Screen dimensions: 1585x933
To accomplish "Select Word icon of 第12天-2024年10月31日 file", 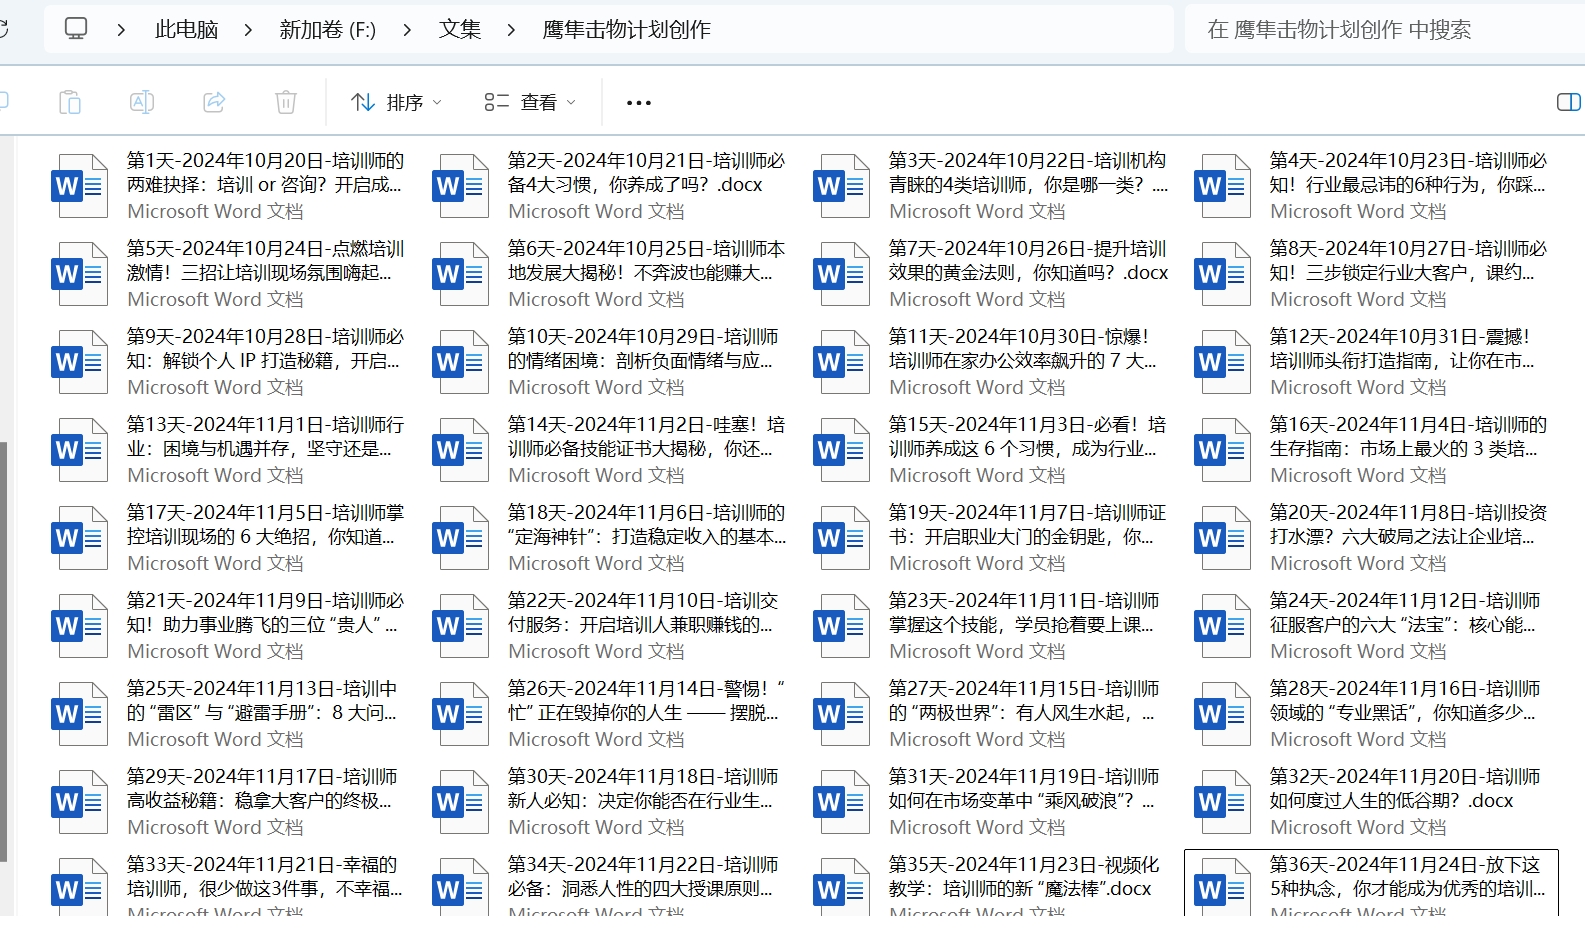I will tap(1222, 362).
